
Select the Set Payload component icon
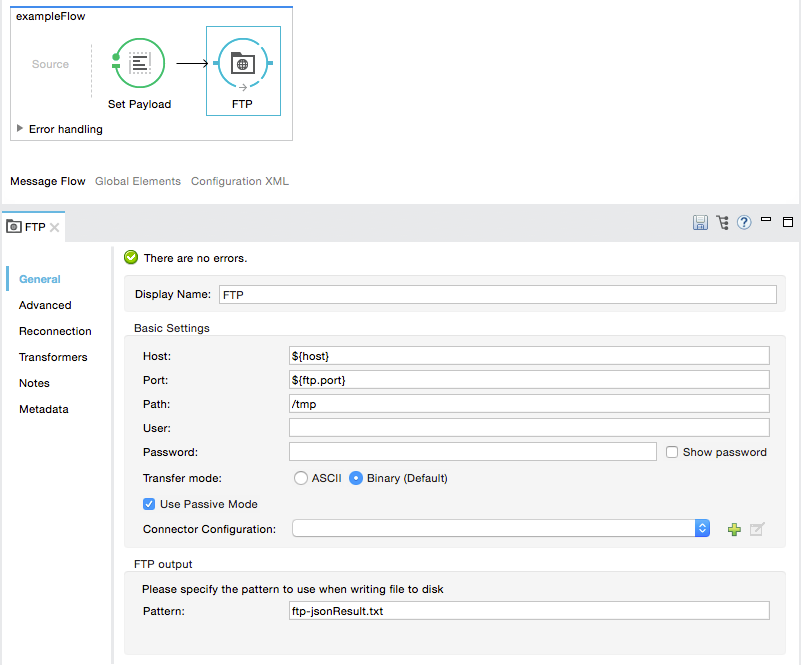(x=139, y=64)
